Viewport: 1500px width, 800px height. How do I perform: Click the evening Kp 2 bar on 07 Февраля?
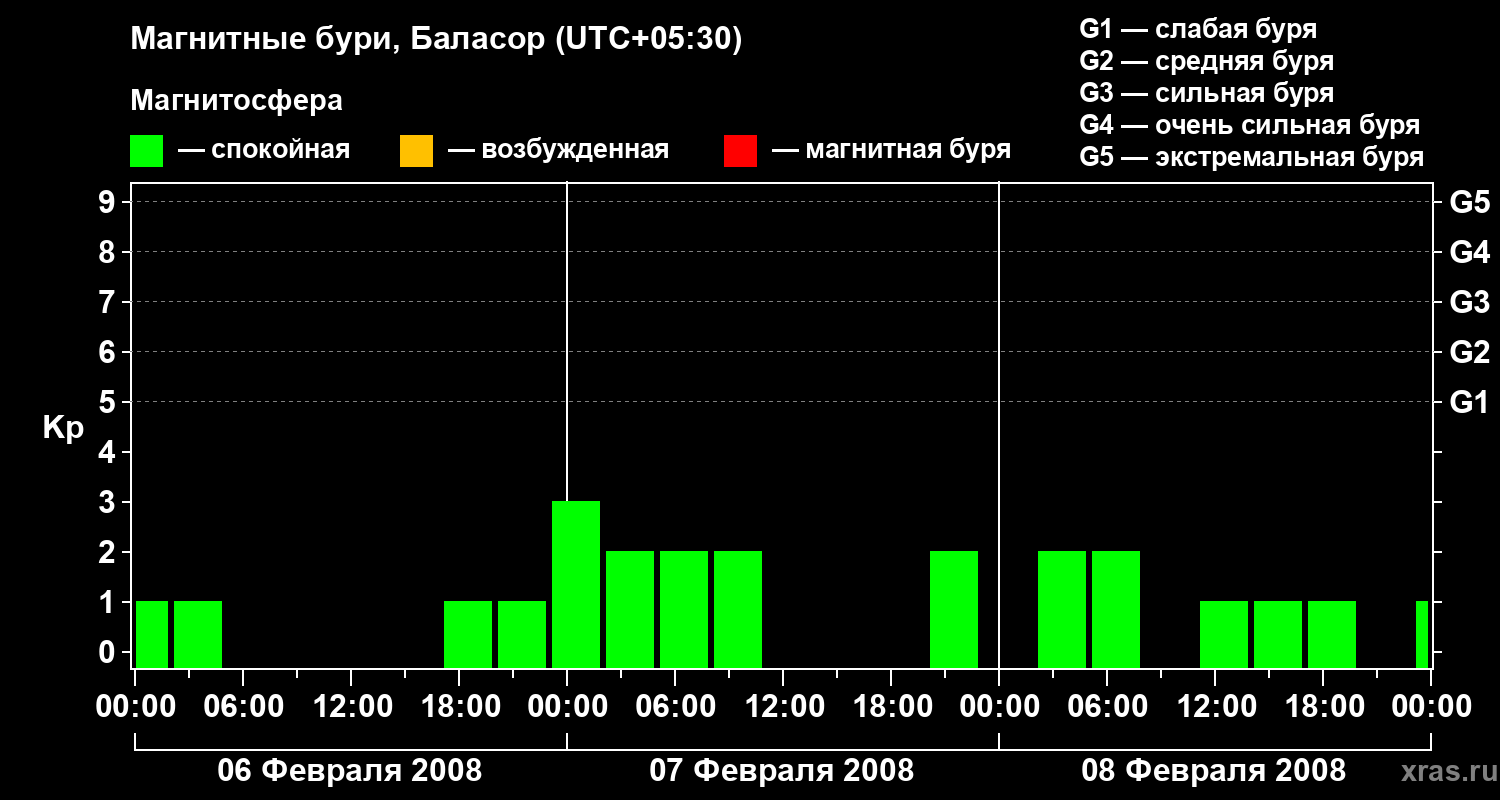(954, 609)
